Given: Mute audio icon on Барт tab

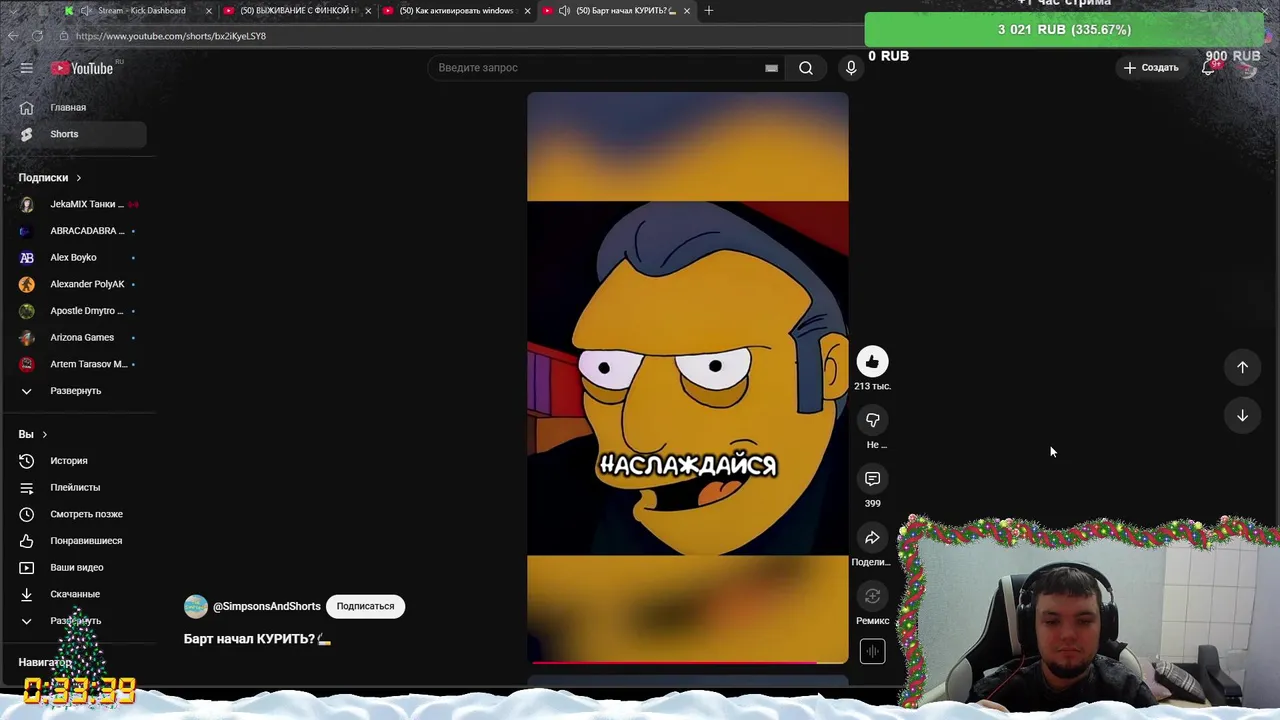Looking at the screenshot, I should 564,11.
